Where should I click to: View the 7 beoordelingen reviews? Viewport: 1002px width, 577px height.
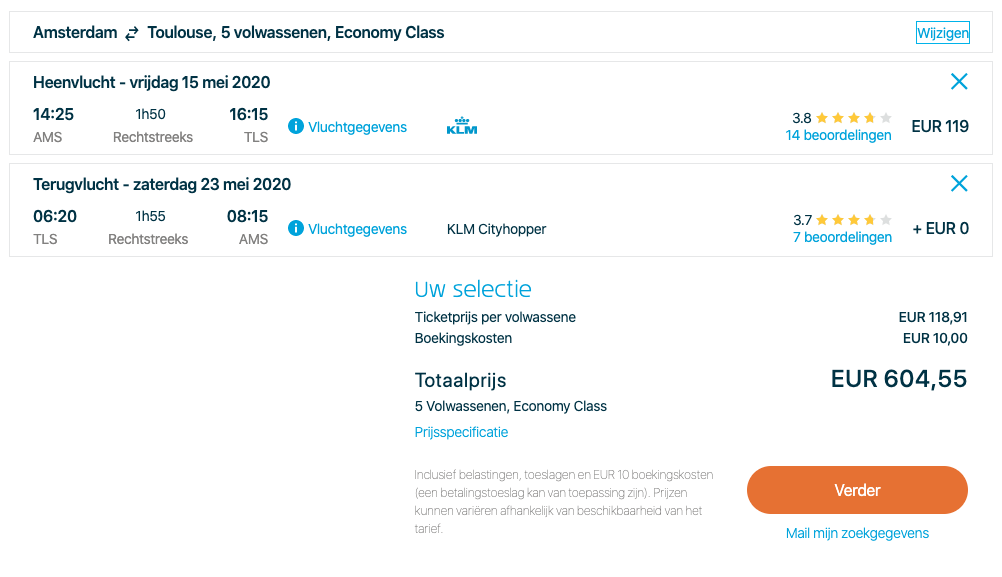(x=842, y=237)
